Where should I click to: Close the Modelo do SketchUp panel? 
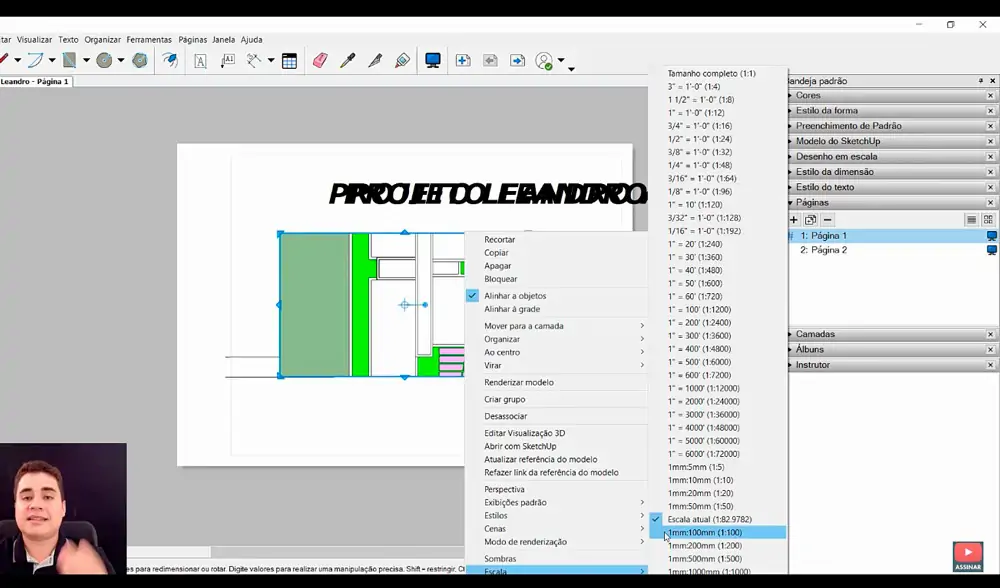990,142
